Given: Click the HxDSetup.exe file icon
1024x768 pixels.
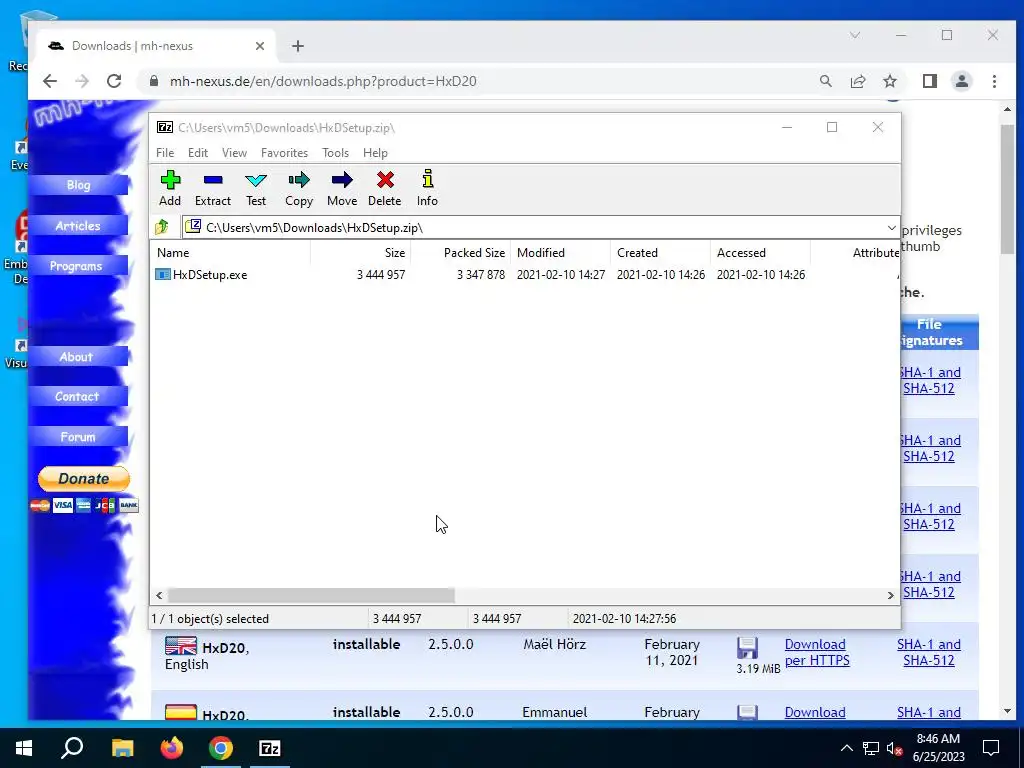Looking at the screenshot, I should (x=163, y=274).
